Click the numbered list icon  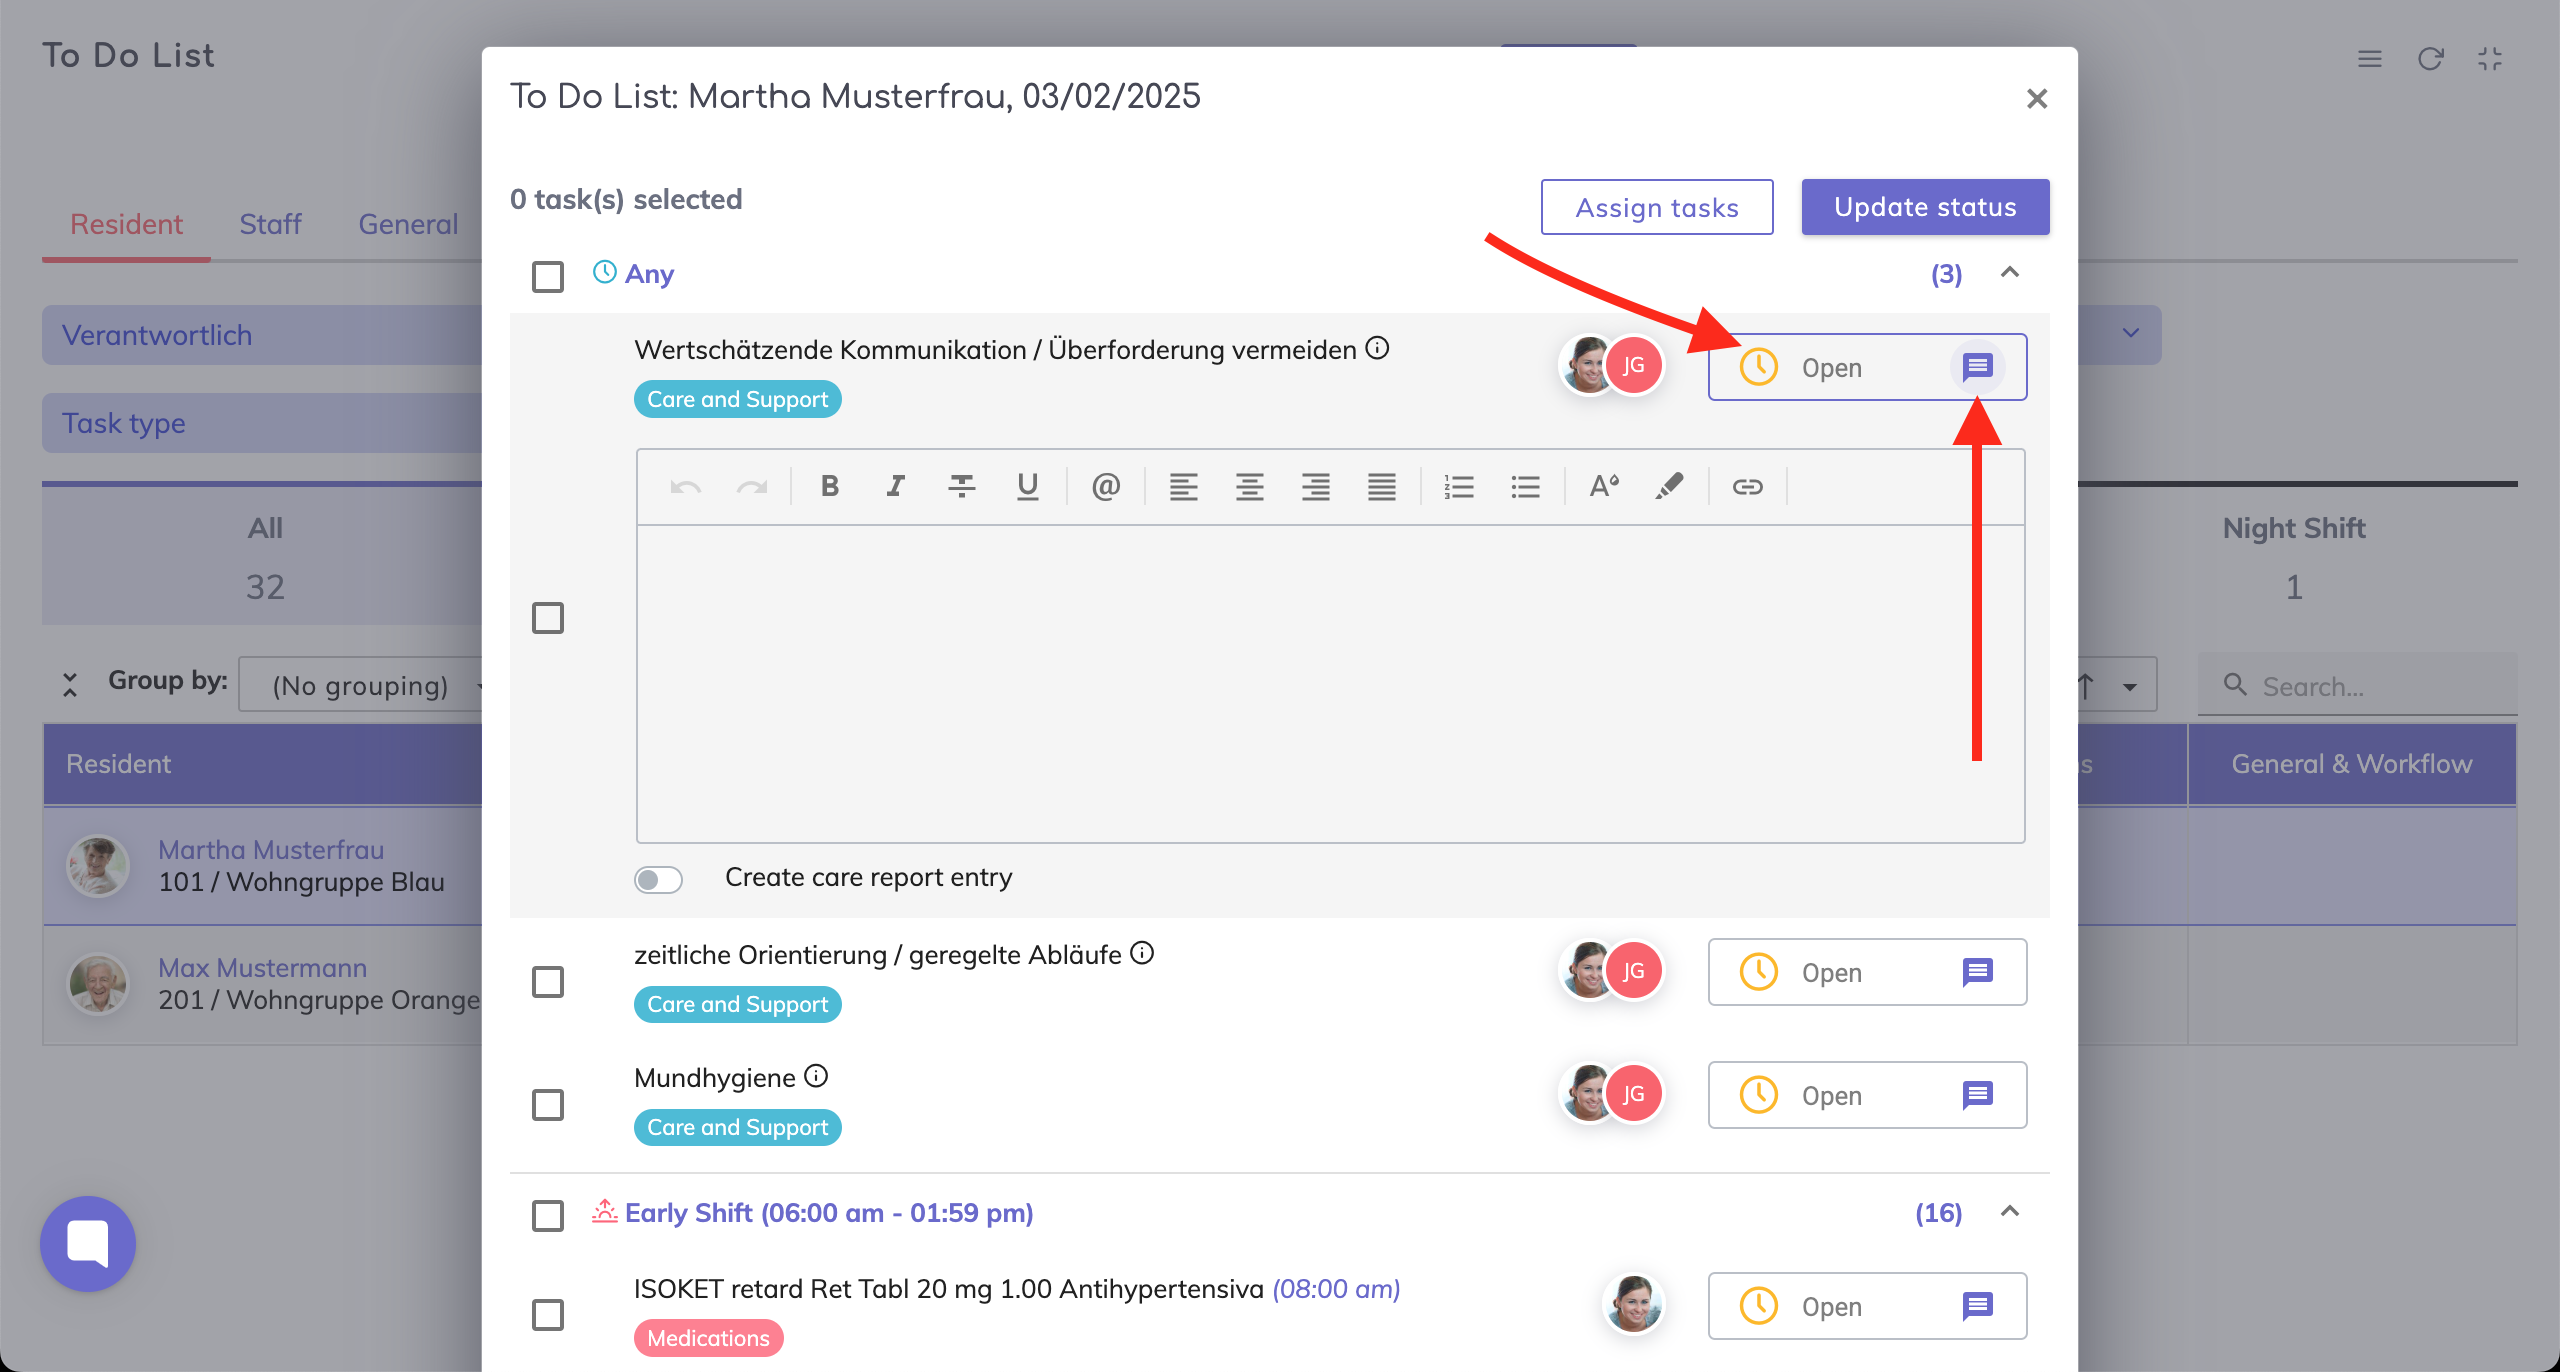tap(1459, 487)
